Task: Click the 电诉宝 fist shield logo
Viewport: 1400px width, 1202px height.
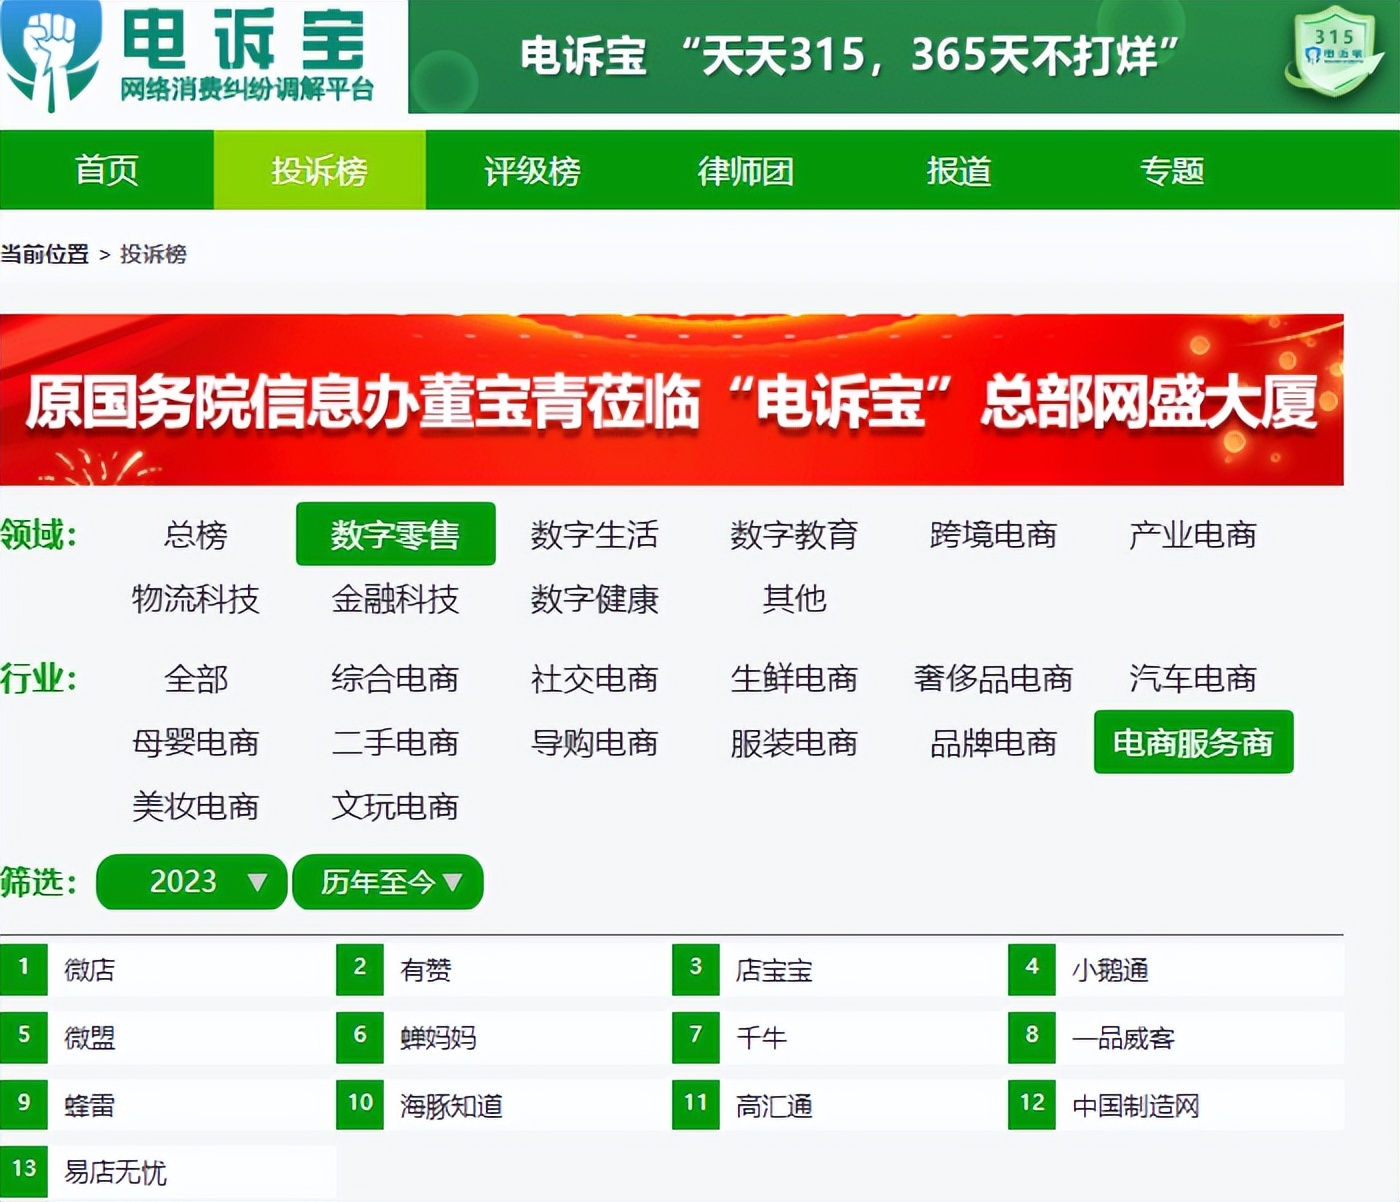Action: [x=52, y=56]
